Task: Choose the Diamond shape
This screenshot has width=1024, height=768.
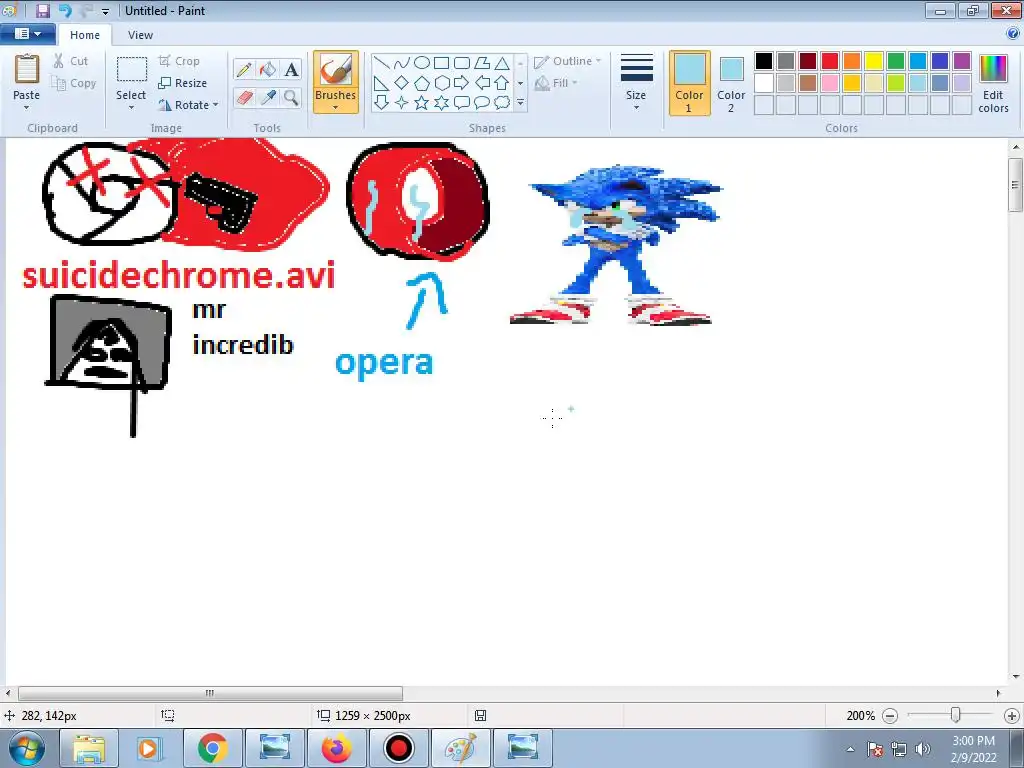Action: [402, 83]
